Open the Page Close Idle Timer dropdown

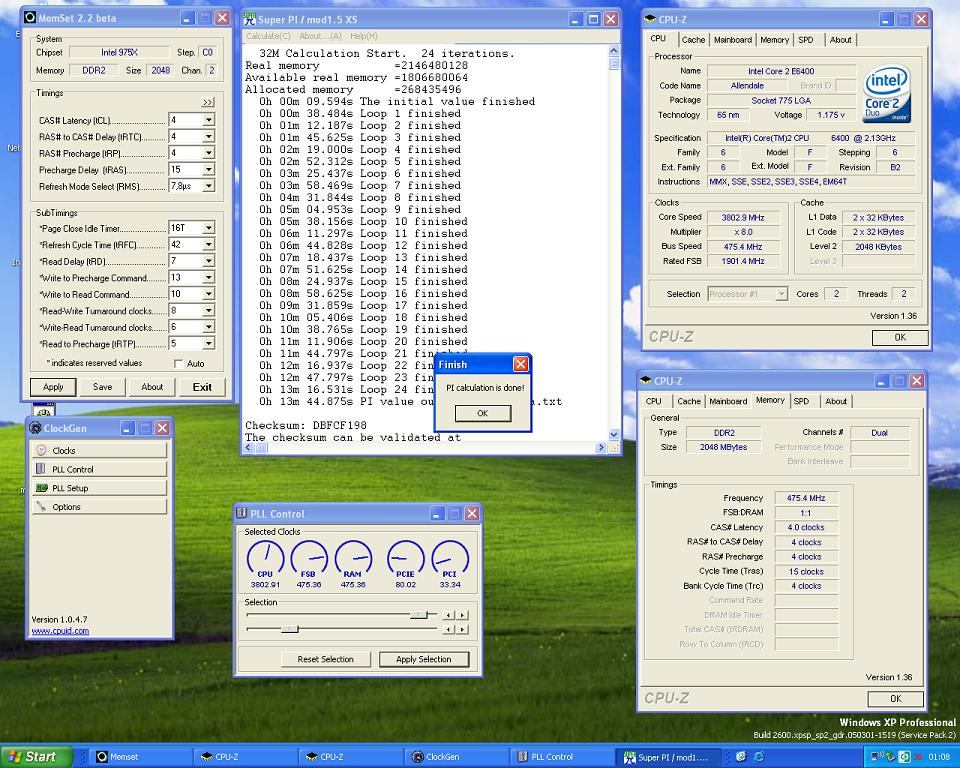pyautogui.click(x=209, y=228)
